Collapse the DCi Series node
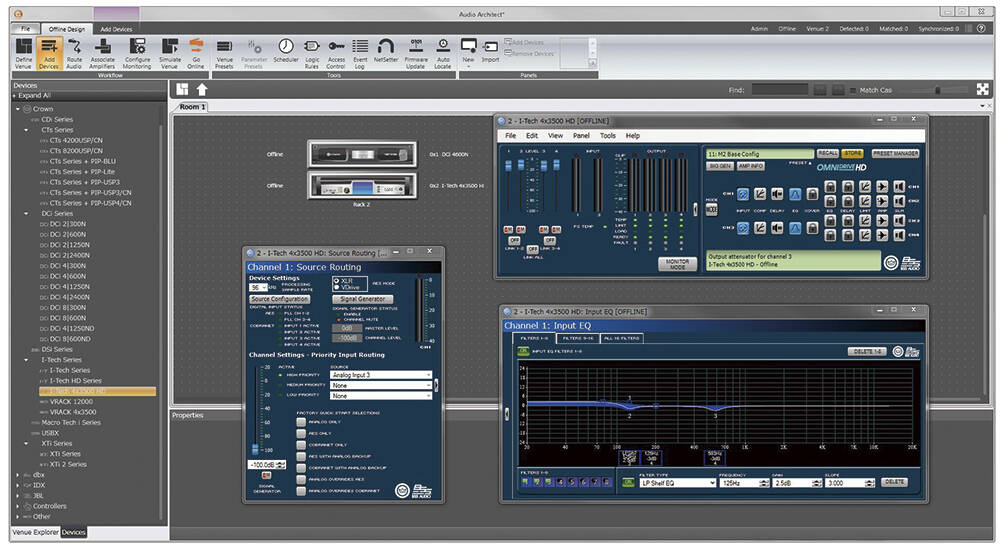1000x545 pixels. (x=27, y=214)
